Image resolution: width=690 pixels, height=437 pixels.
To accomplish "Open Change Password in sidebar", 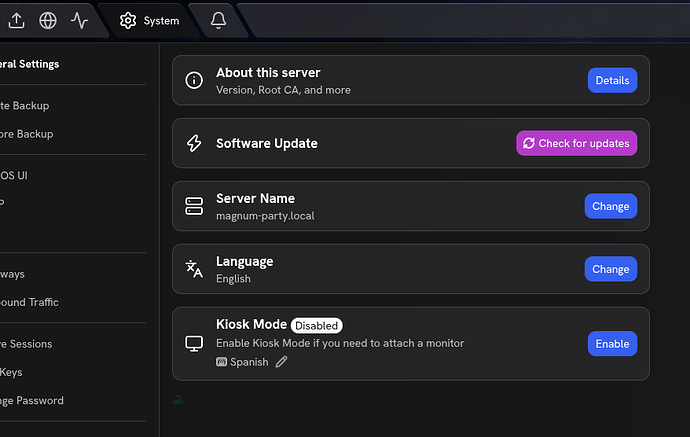I will tap(32, 400).
